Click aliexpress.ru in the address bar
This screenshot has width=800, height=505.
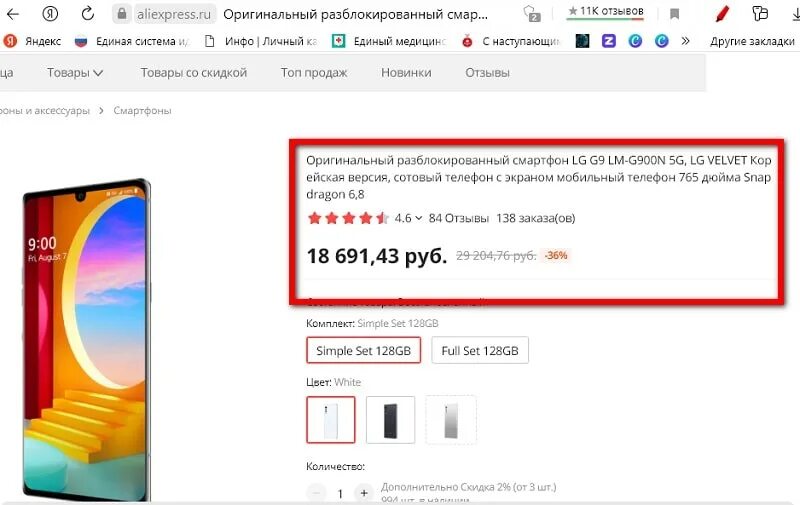click(173, 15)
